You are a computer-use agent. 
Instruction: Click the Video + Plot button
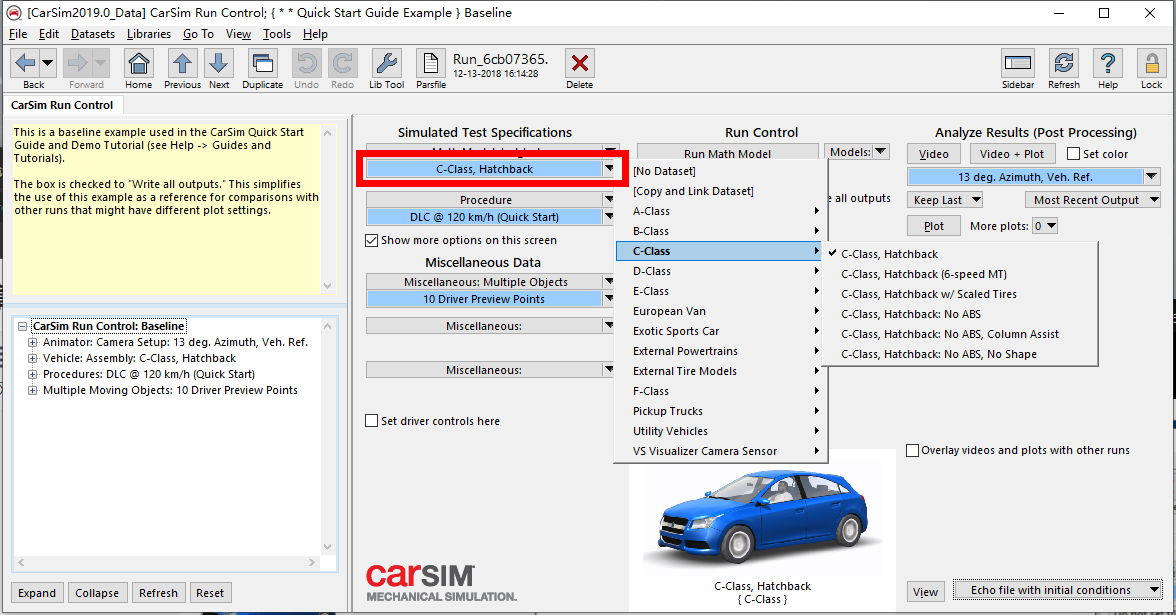(1012, 154)
